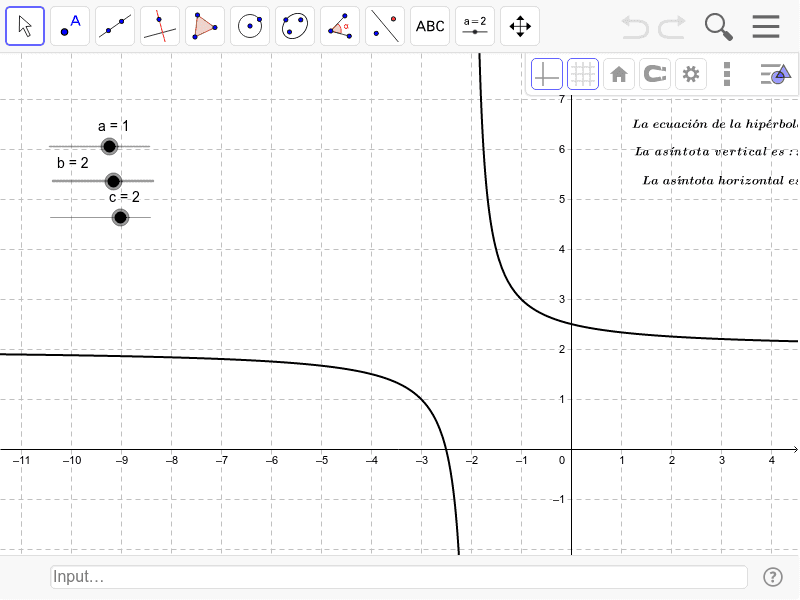Open the three-dot more options menu
This screenshot has width=800, height=600.
(x=727, y=74)
